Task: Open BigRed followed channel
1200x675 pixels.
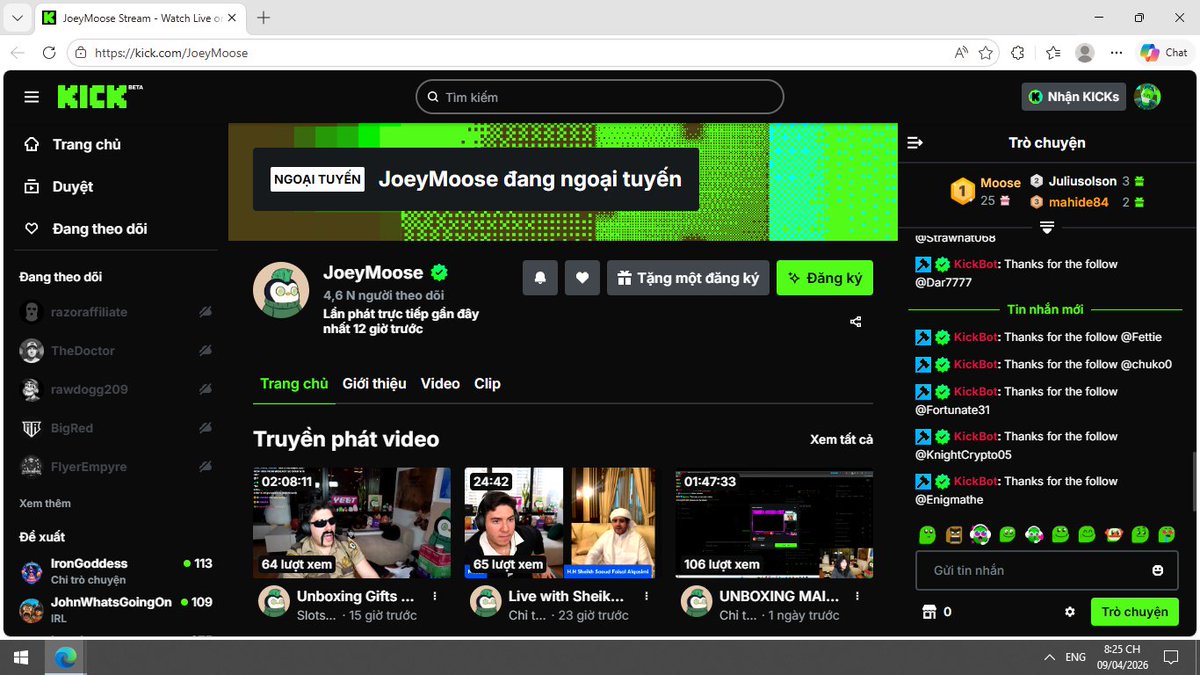Action: 116,428
